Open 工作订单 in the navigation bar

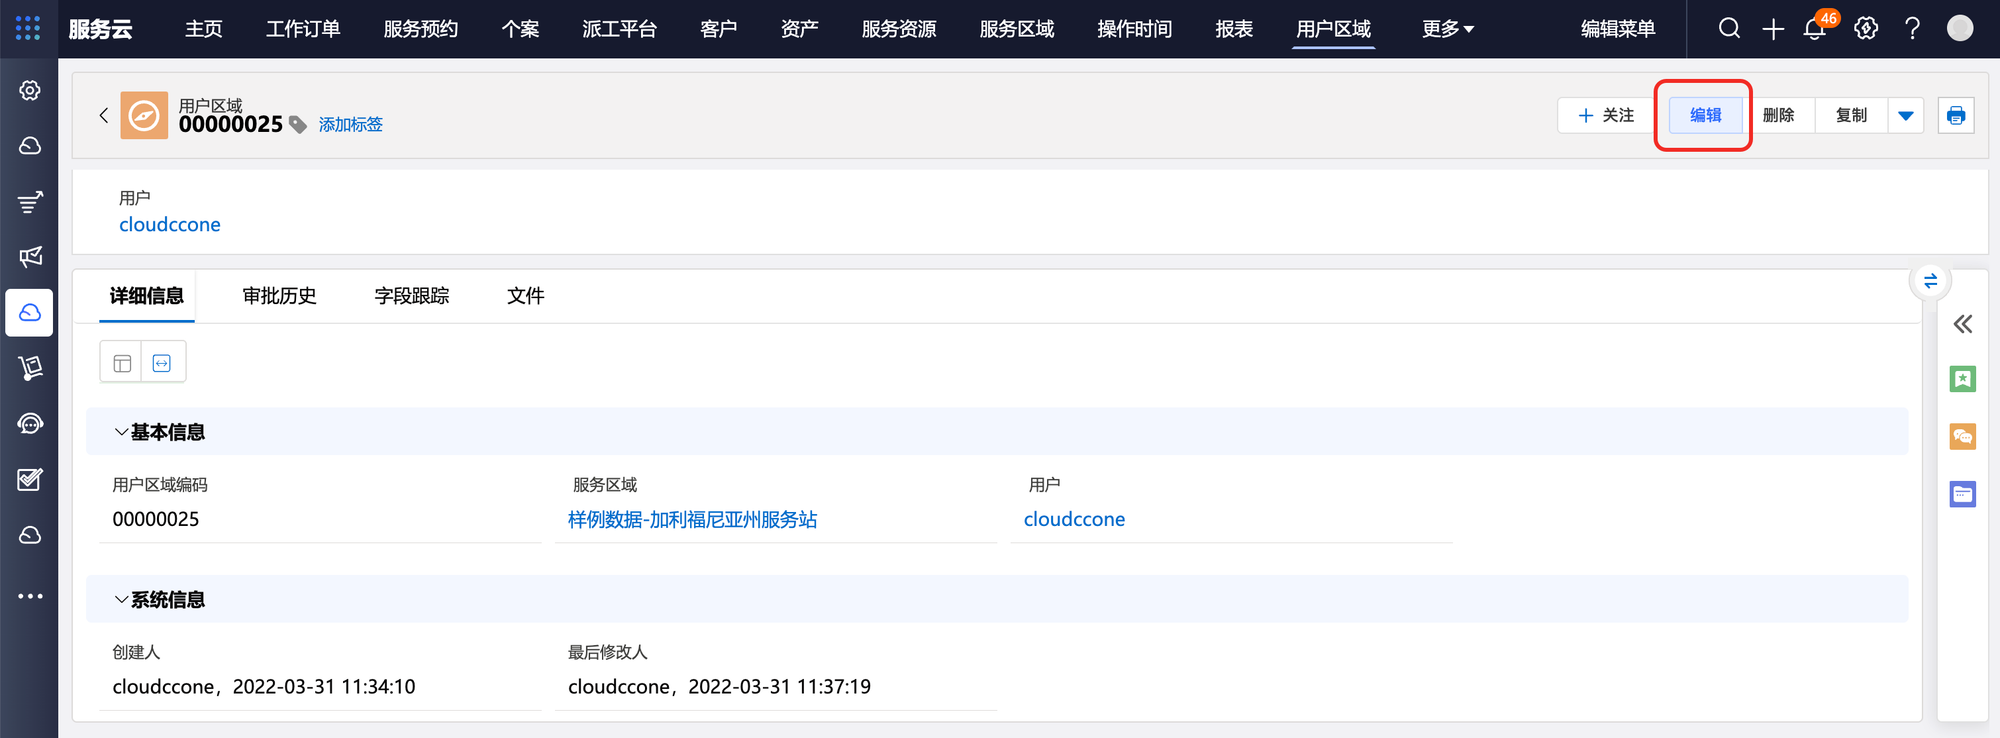(x=303, y=29)
